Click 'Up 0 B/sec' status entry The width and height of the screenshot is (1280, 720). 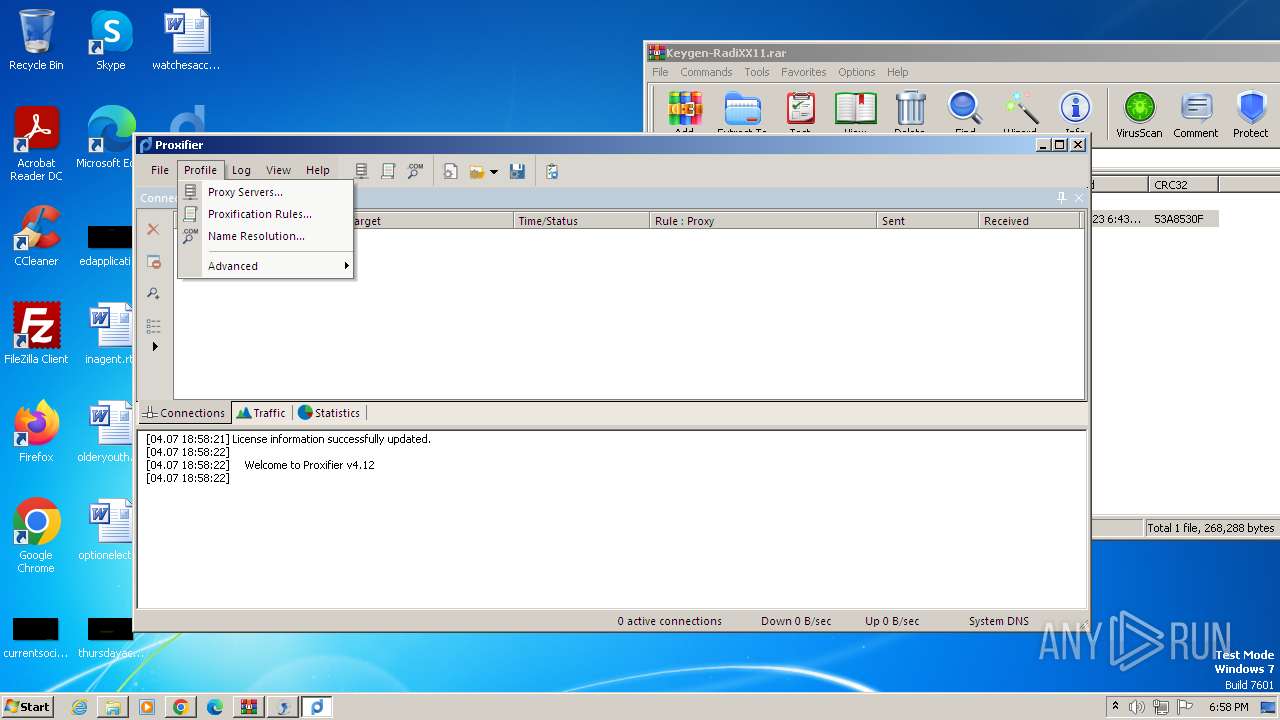pyautogui.click(x=892, y=621)
